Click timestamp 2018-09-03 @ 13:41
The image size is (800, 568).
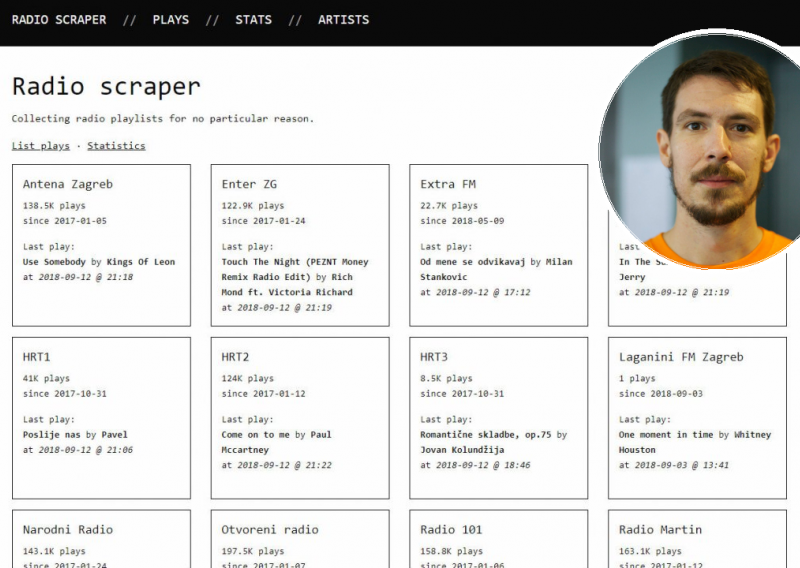click(682, 465)
